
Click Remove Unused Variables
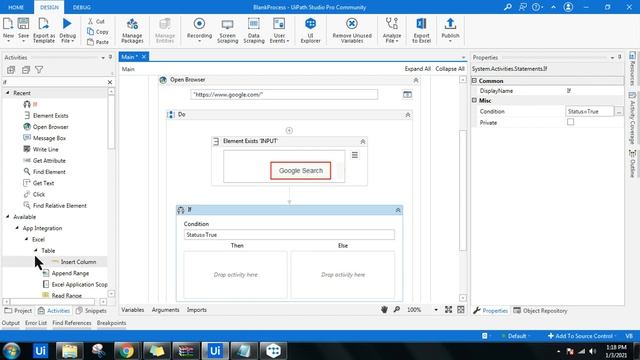tap(352, 31)
